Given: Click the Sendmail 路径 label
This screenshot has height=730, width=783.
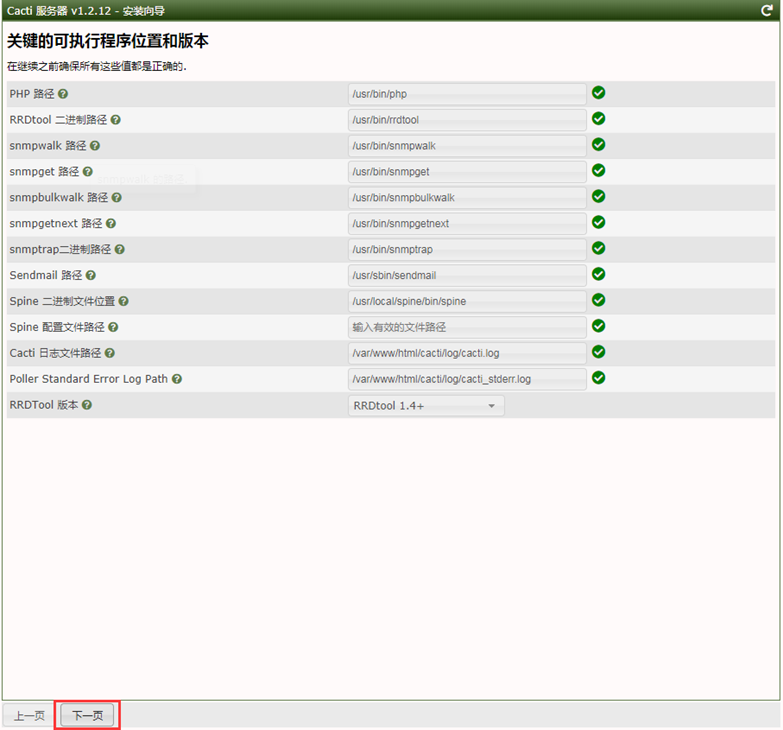Looking at the screenshot, I should [x=45, y=275].
